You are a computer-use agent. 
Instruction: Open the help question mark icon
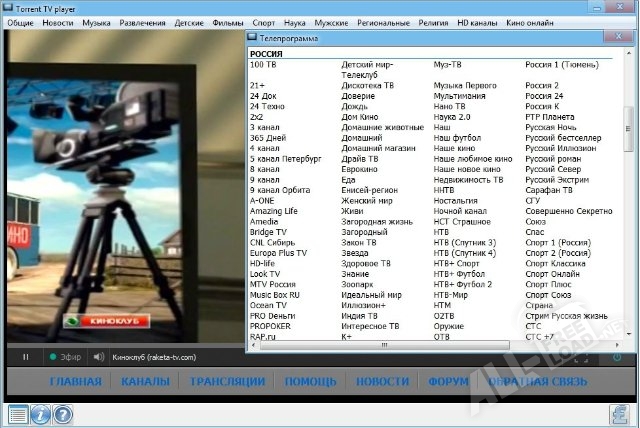(62, 414)
